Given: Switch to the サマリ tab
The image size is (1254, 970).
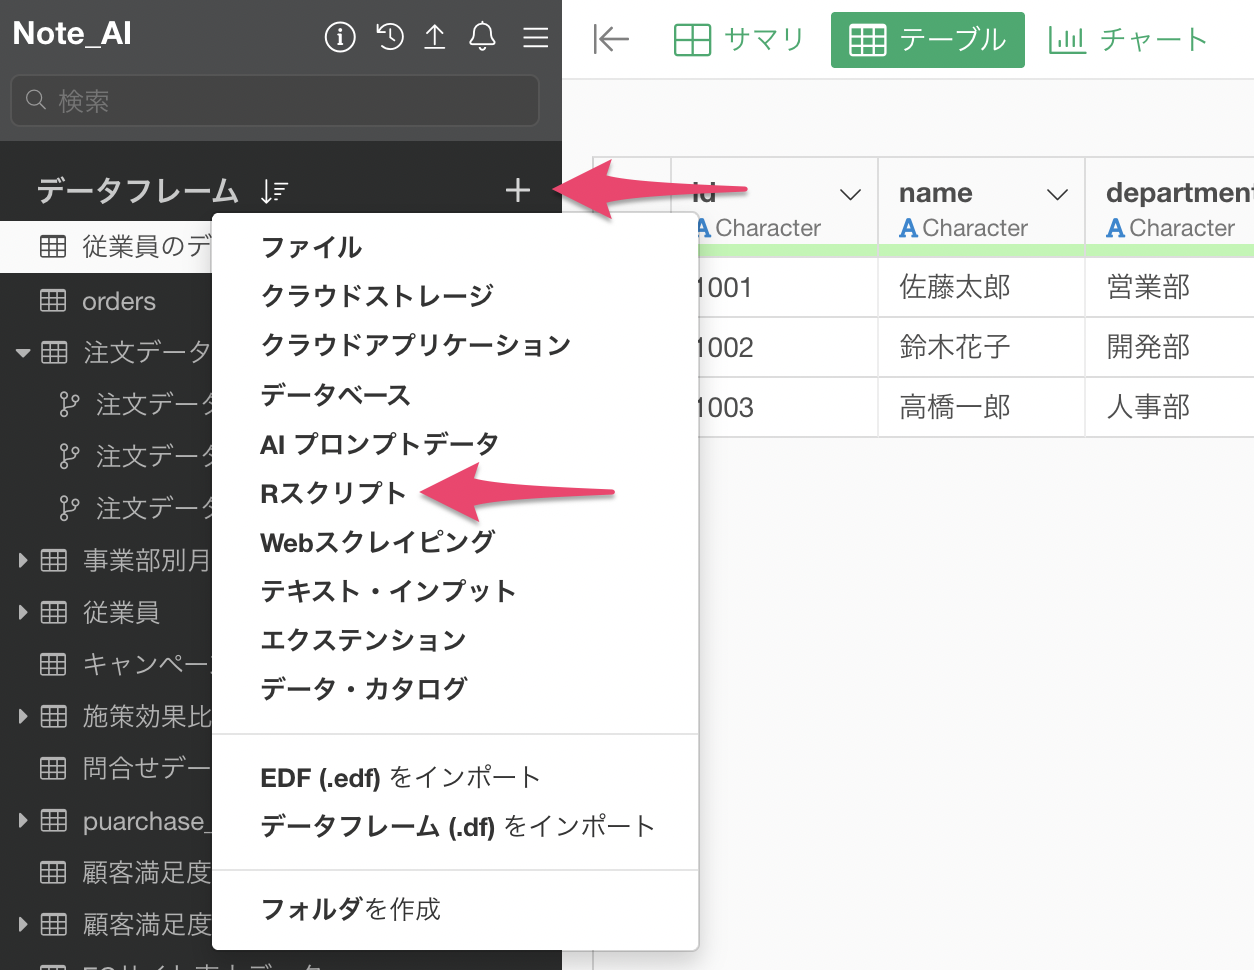Looking at the screenshot, I should (739, 40).
